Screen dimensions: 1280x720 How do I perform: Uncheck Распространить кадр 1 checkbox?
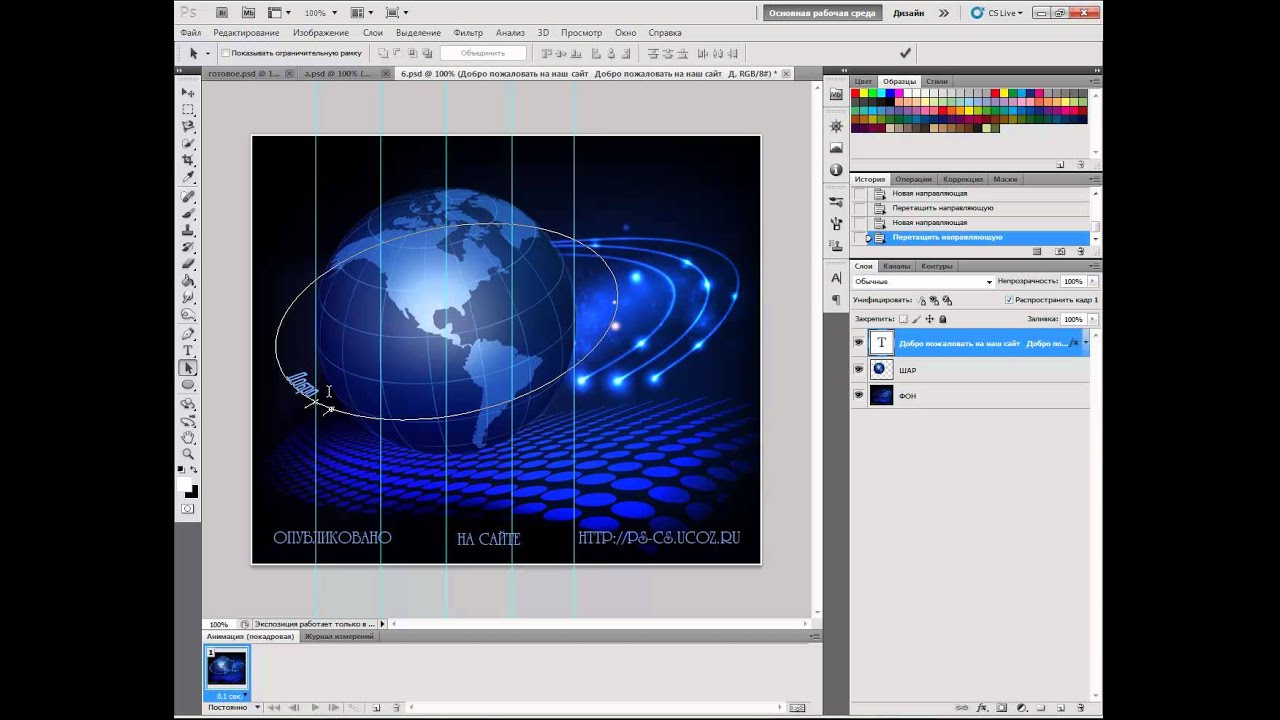1009,300
